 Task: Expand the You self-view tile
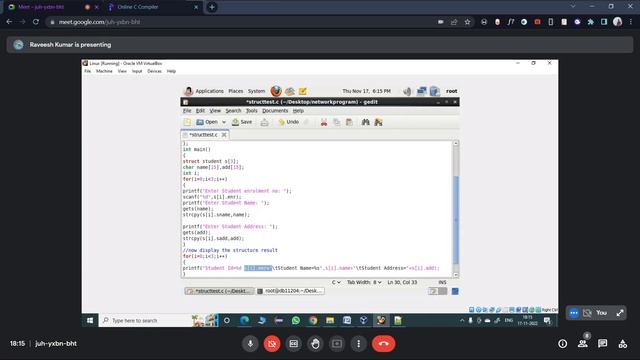click(x=620, y=313)
